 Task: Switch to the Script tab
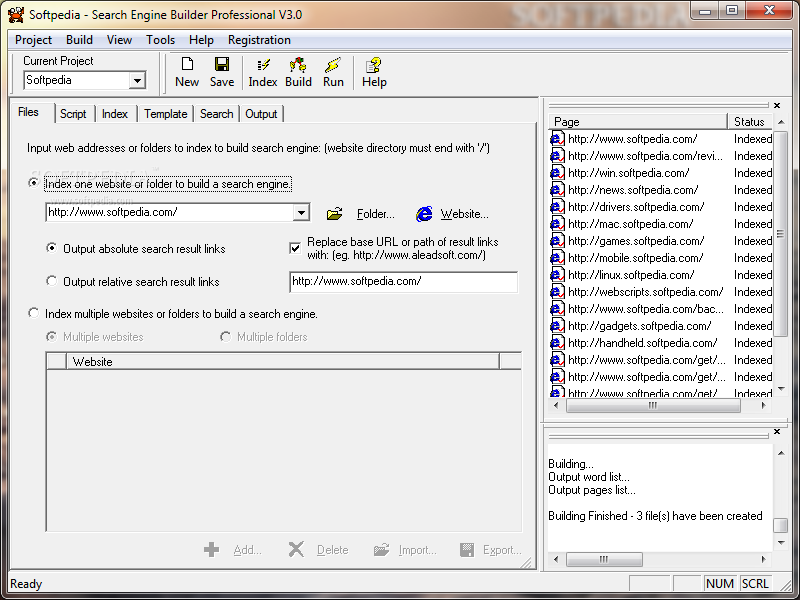73,114
